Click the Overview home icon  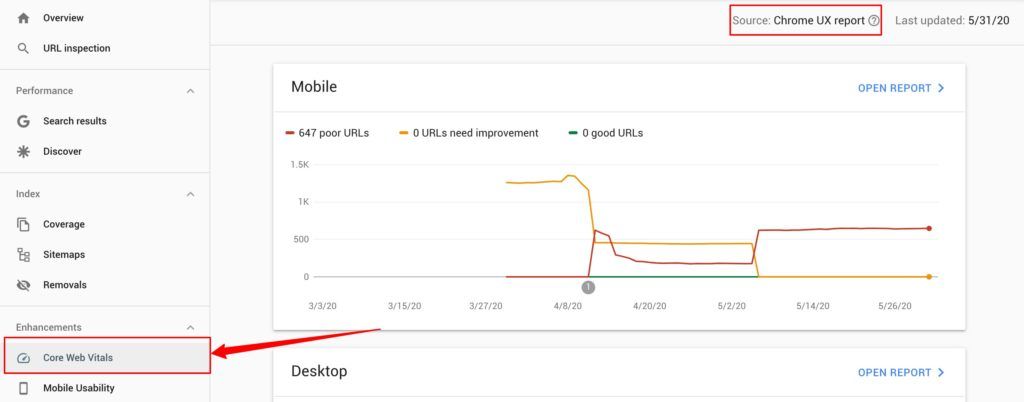coord(24,18)
